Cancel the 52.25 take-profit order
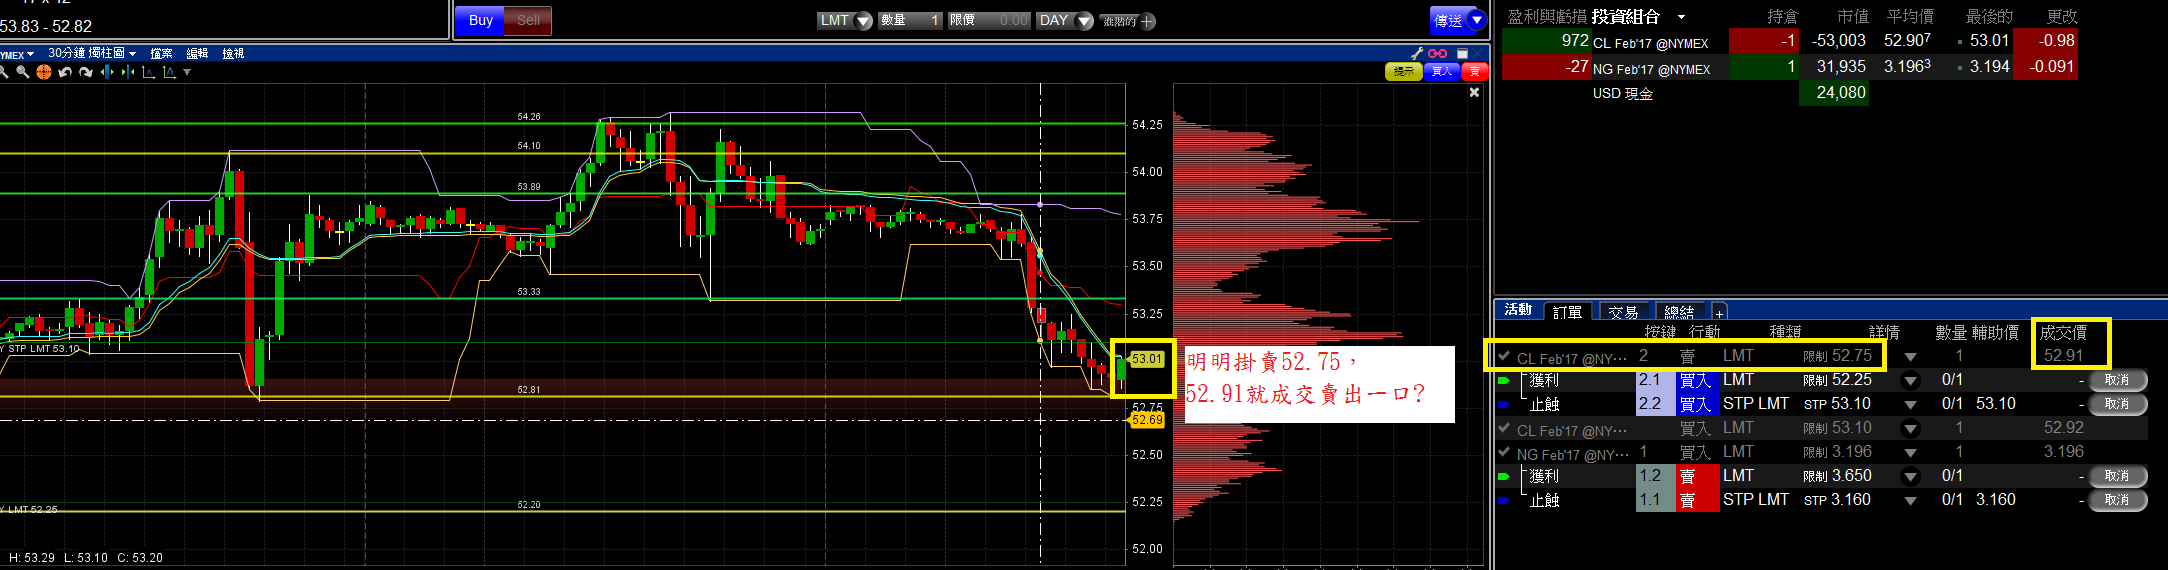Image resolution: width=2168 pixels, height=570 pixels. pos(2117,380)
